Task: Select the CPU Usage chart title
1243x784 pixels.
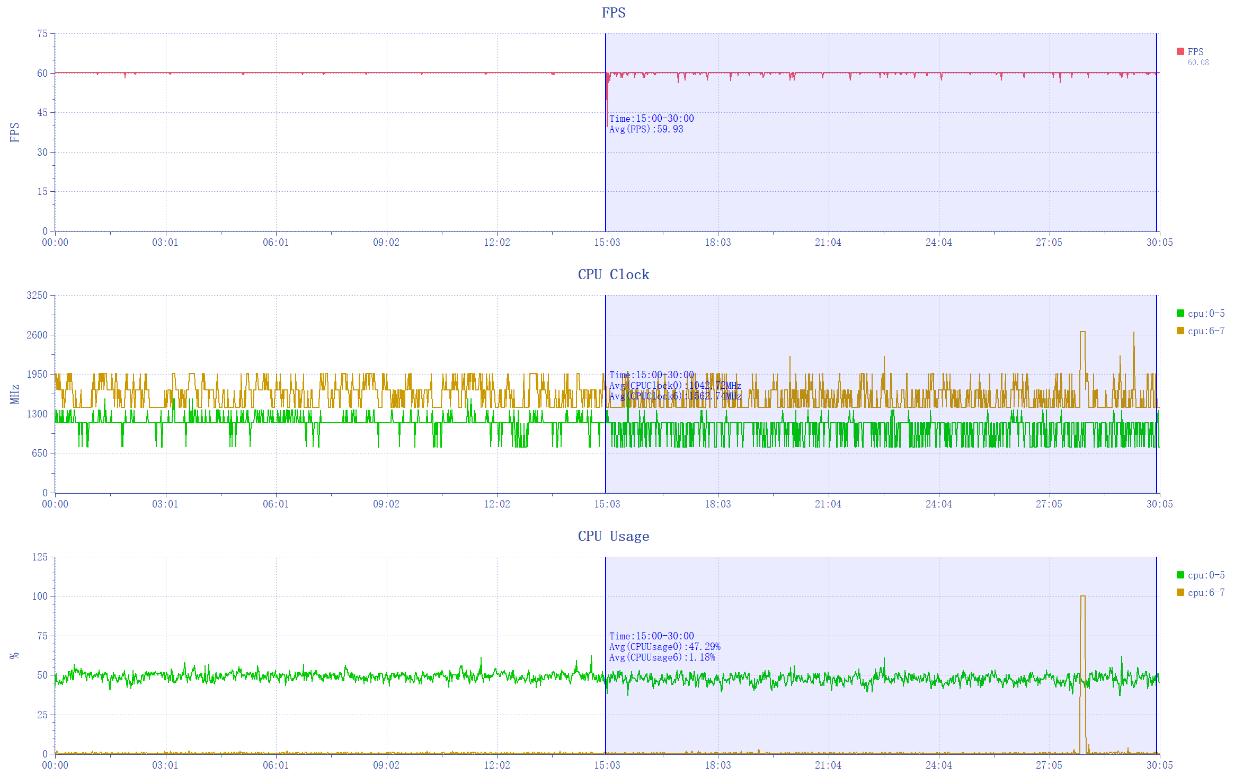Action: 613,536
